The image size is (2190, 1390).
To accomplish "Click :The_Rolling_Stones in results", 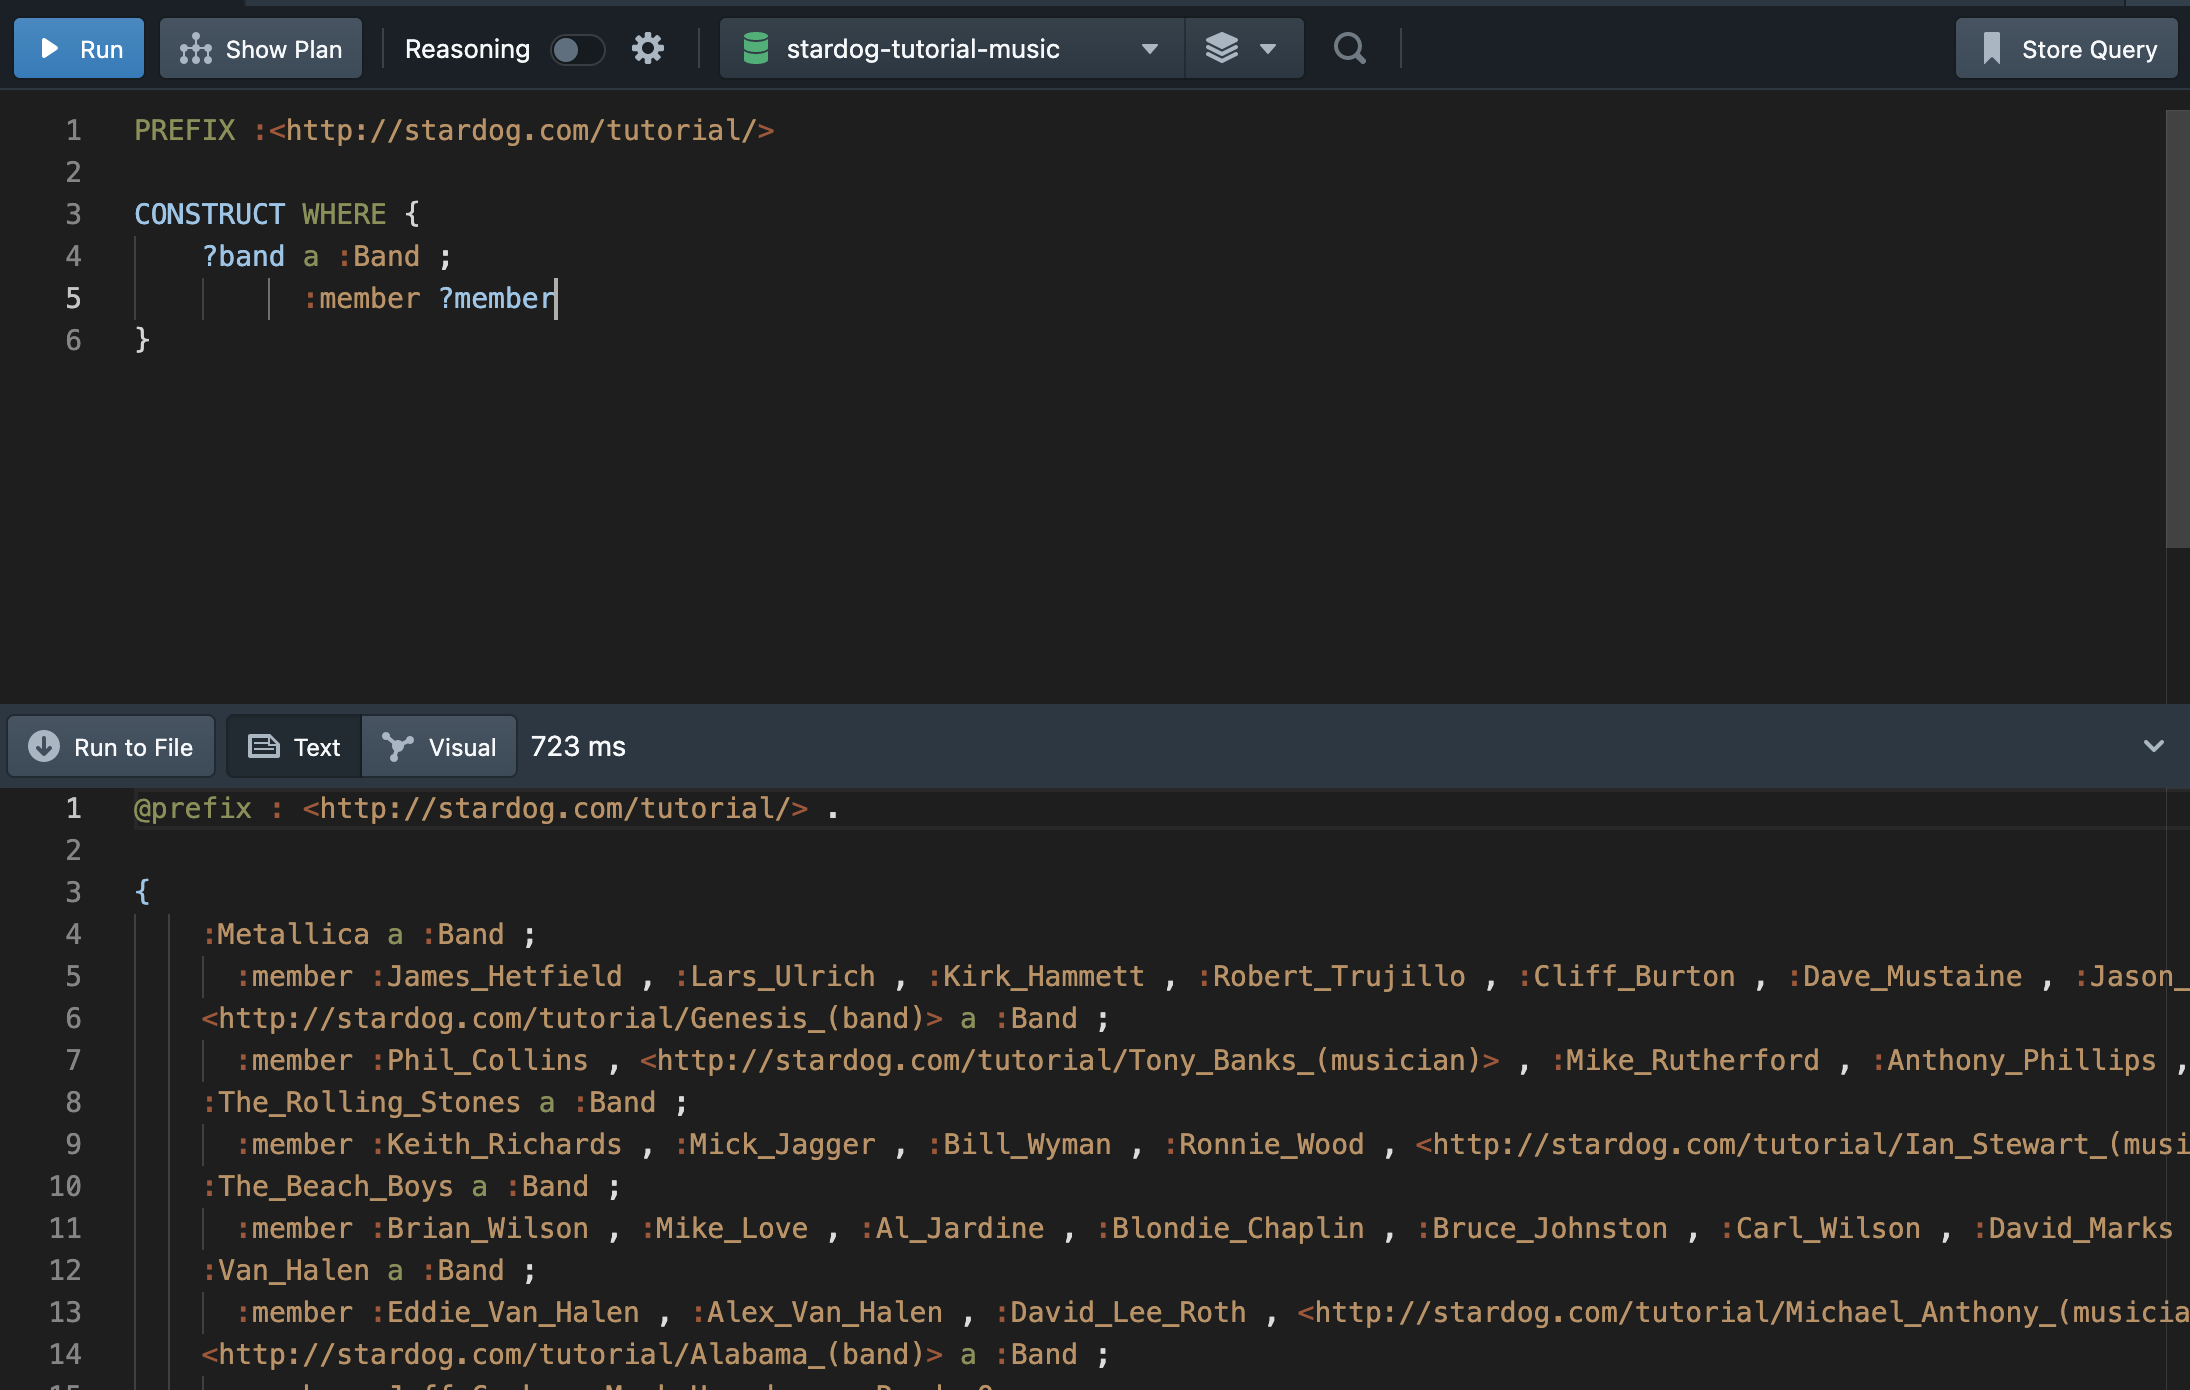I will (x=361, y=1102).
